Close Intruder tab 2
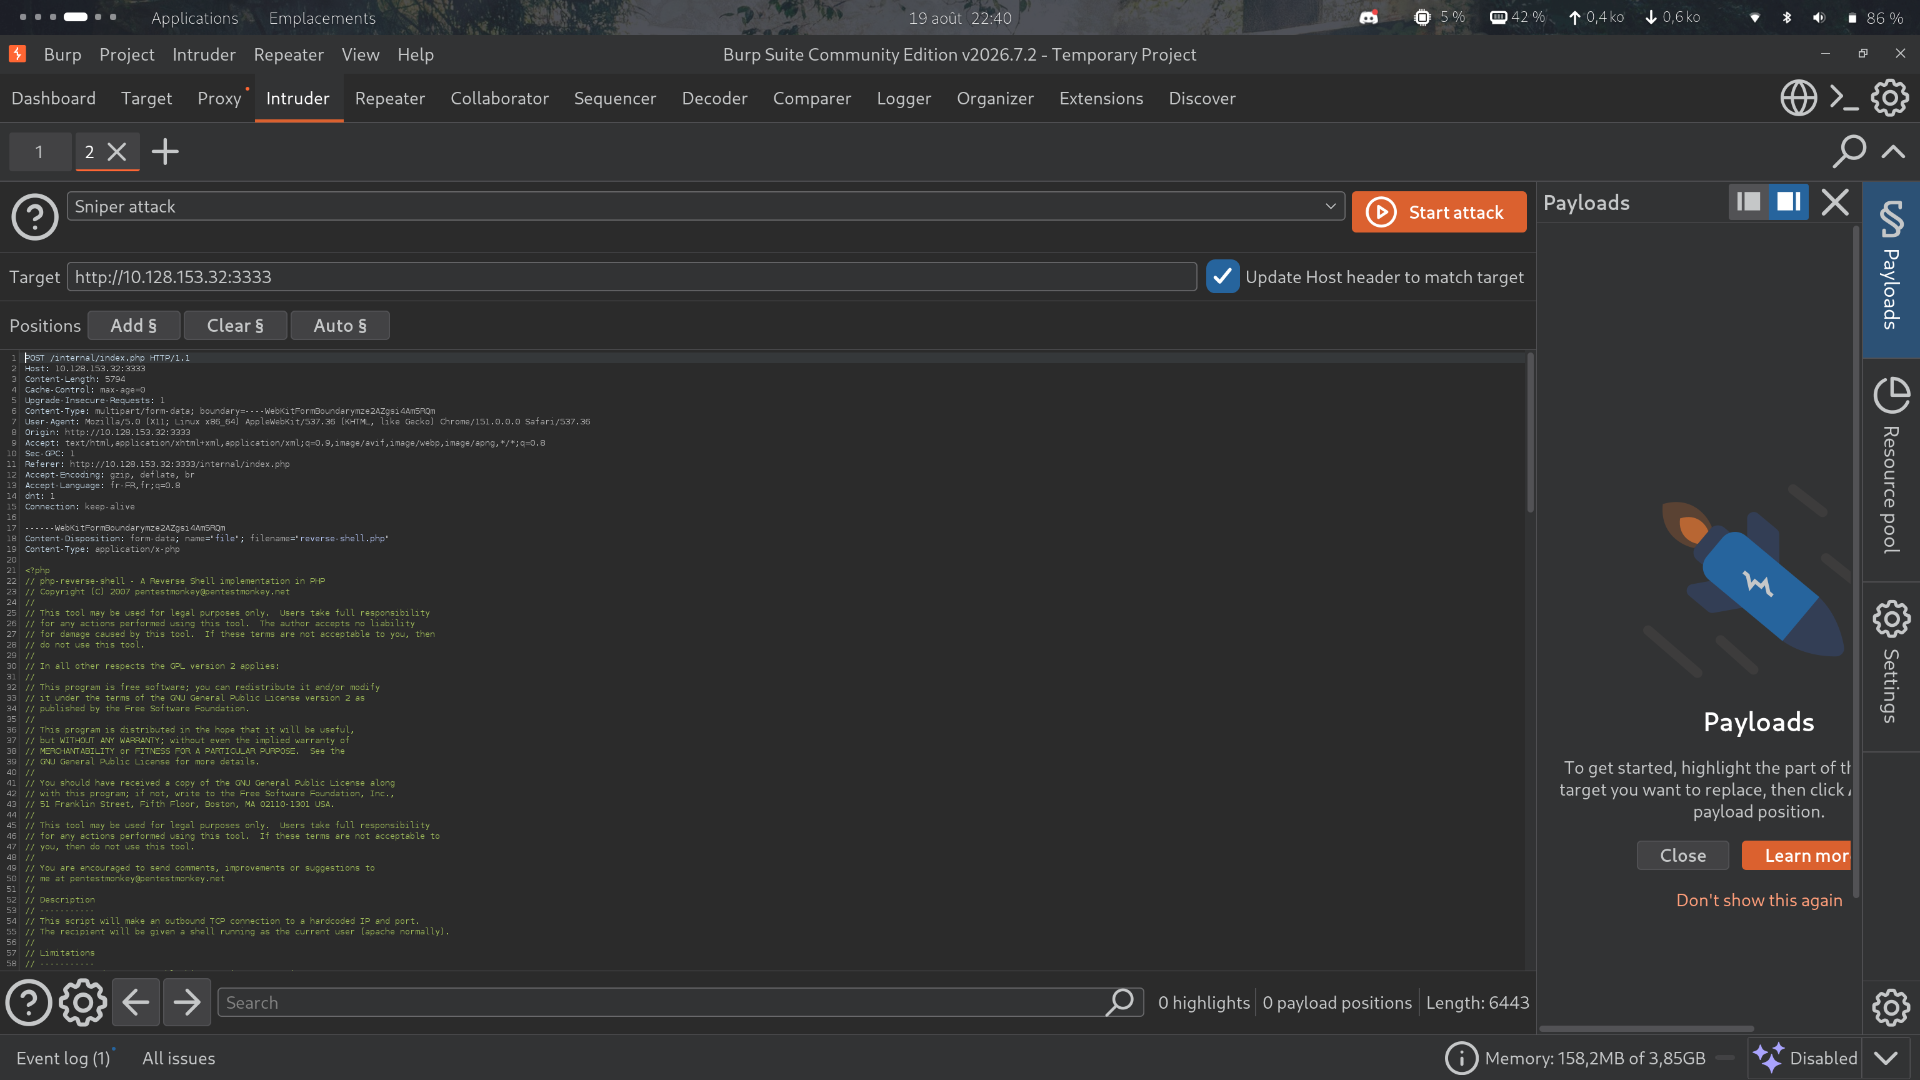Screen dimensions: 1920x1080 coord(117,152)
